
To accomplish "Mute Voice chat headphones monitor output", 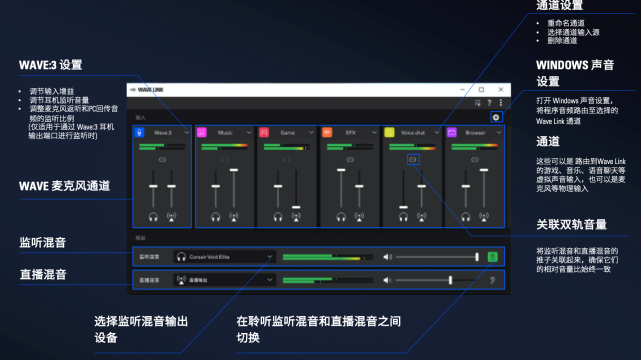I will pos(403,217).
